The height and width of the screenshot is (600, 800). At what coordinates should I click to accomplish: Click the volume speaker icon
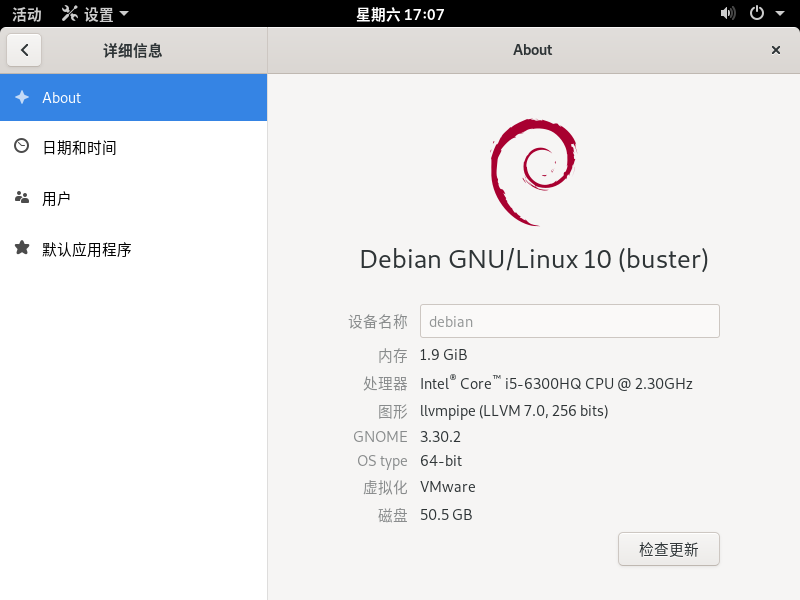click(x=728, y=13)
